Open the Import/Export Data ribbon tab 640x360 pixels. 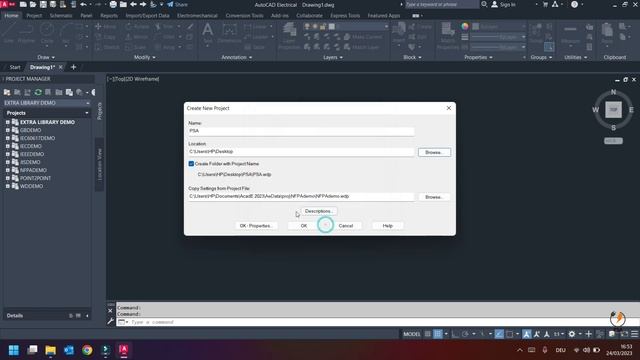point(147,16)
